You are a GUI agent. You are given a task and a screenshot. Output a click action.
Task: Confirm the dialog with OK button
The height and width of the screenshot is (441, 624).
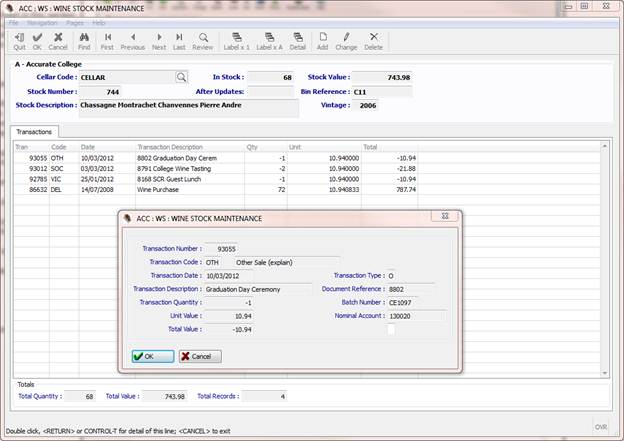[x=152, y=356]
